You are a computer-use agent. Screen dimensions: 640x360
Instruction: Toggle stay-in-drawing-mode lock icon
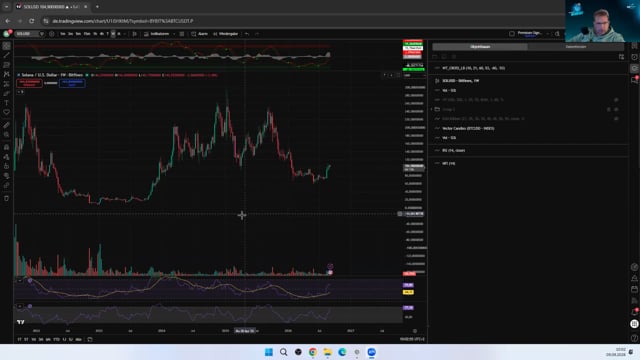click(7, 157)
